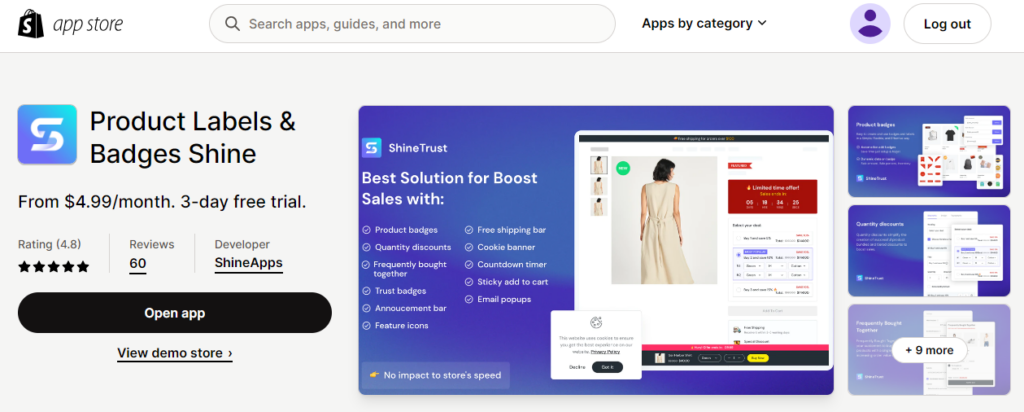1024x412 pixels.
Task: Click the Open app button
Action: [x=174, y=313]
